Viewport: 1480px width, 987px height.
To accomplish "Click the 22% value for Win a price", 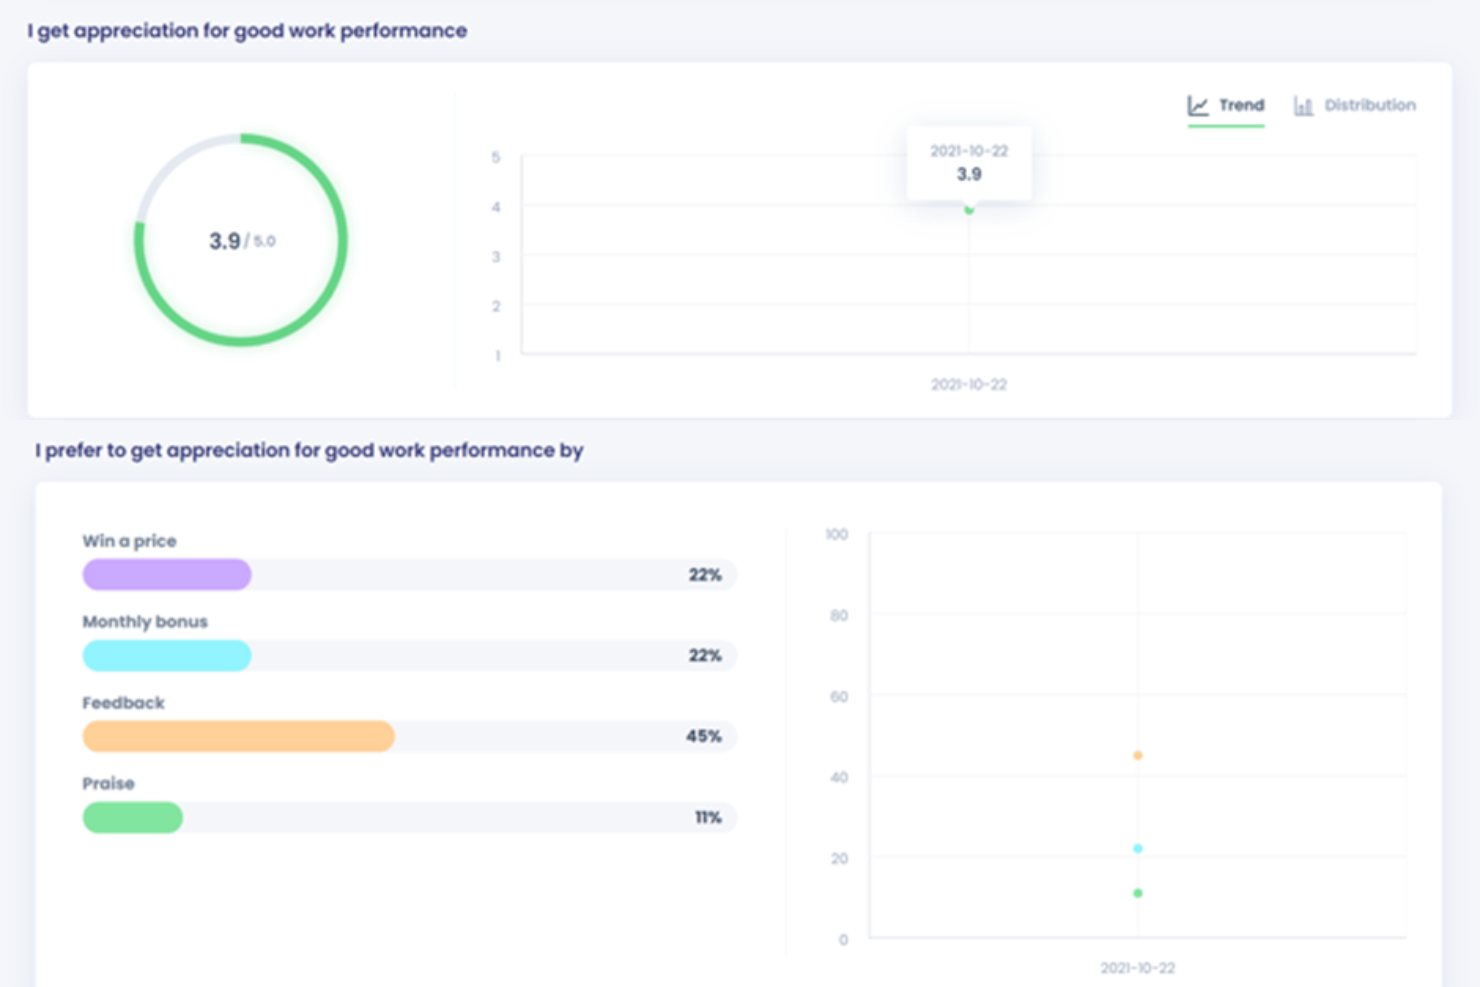I will pos(705,575).
